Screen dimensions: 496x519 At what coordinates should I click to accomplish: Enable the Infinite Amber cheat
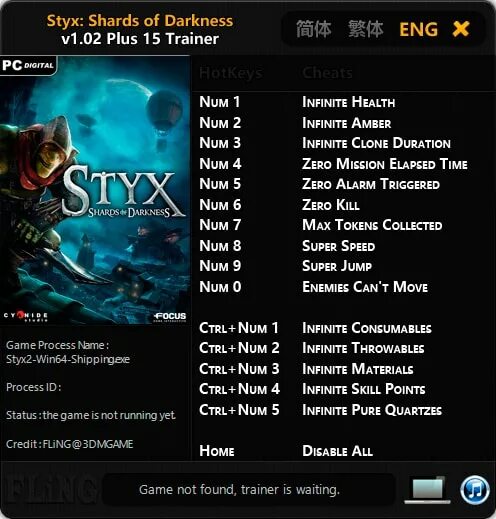click(346, 123)
